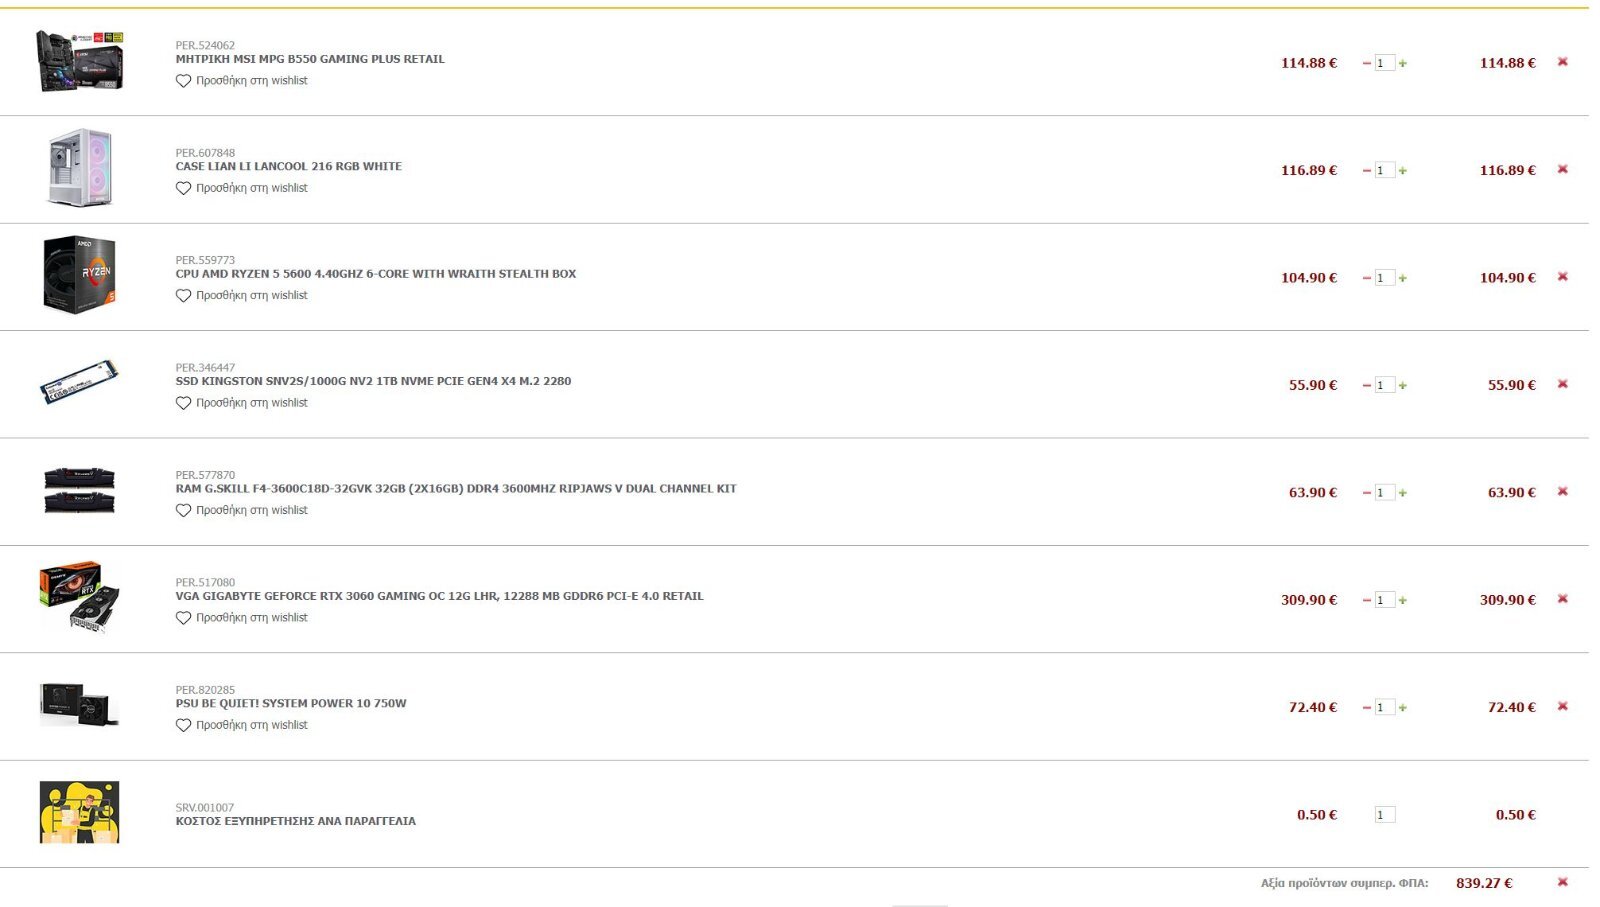Open CPU AMD RYZEN 5 5600 product page
This screenshot has height=907, width=1600.
(x=376, y=274)
